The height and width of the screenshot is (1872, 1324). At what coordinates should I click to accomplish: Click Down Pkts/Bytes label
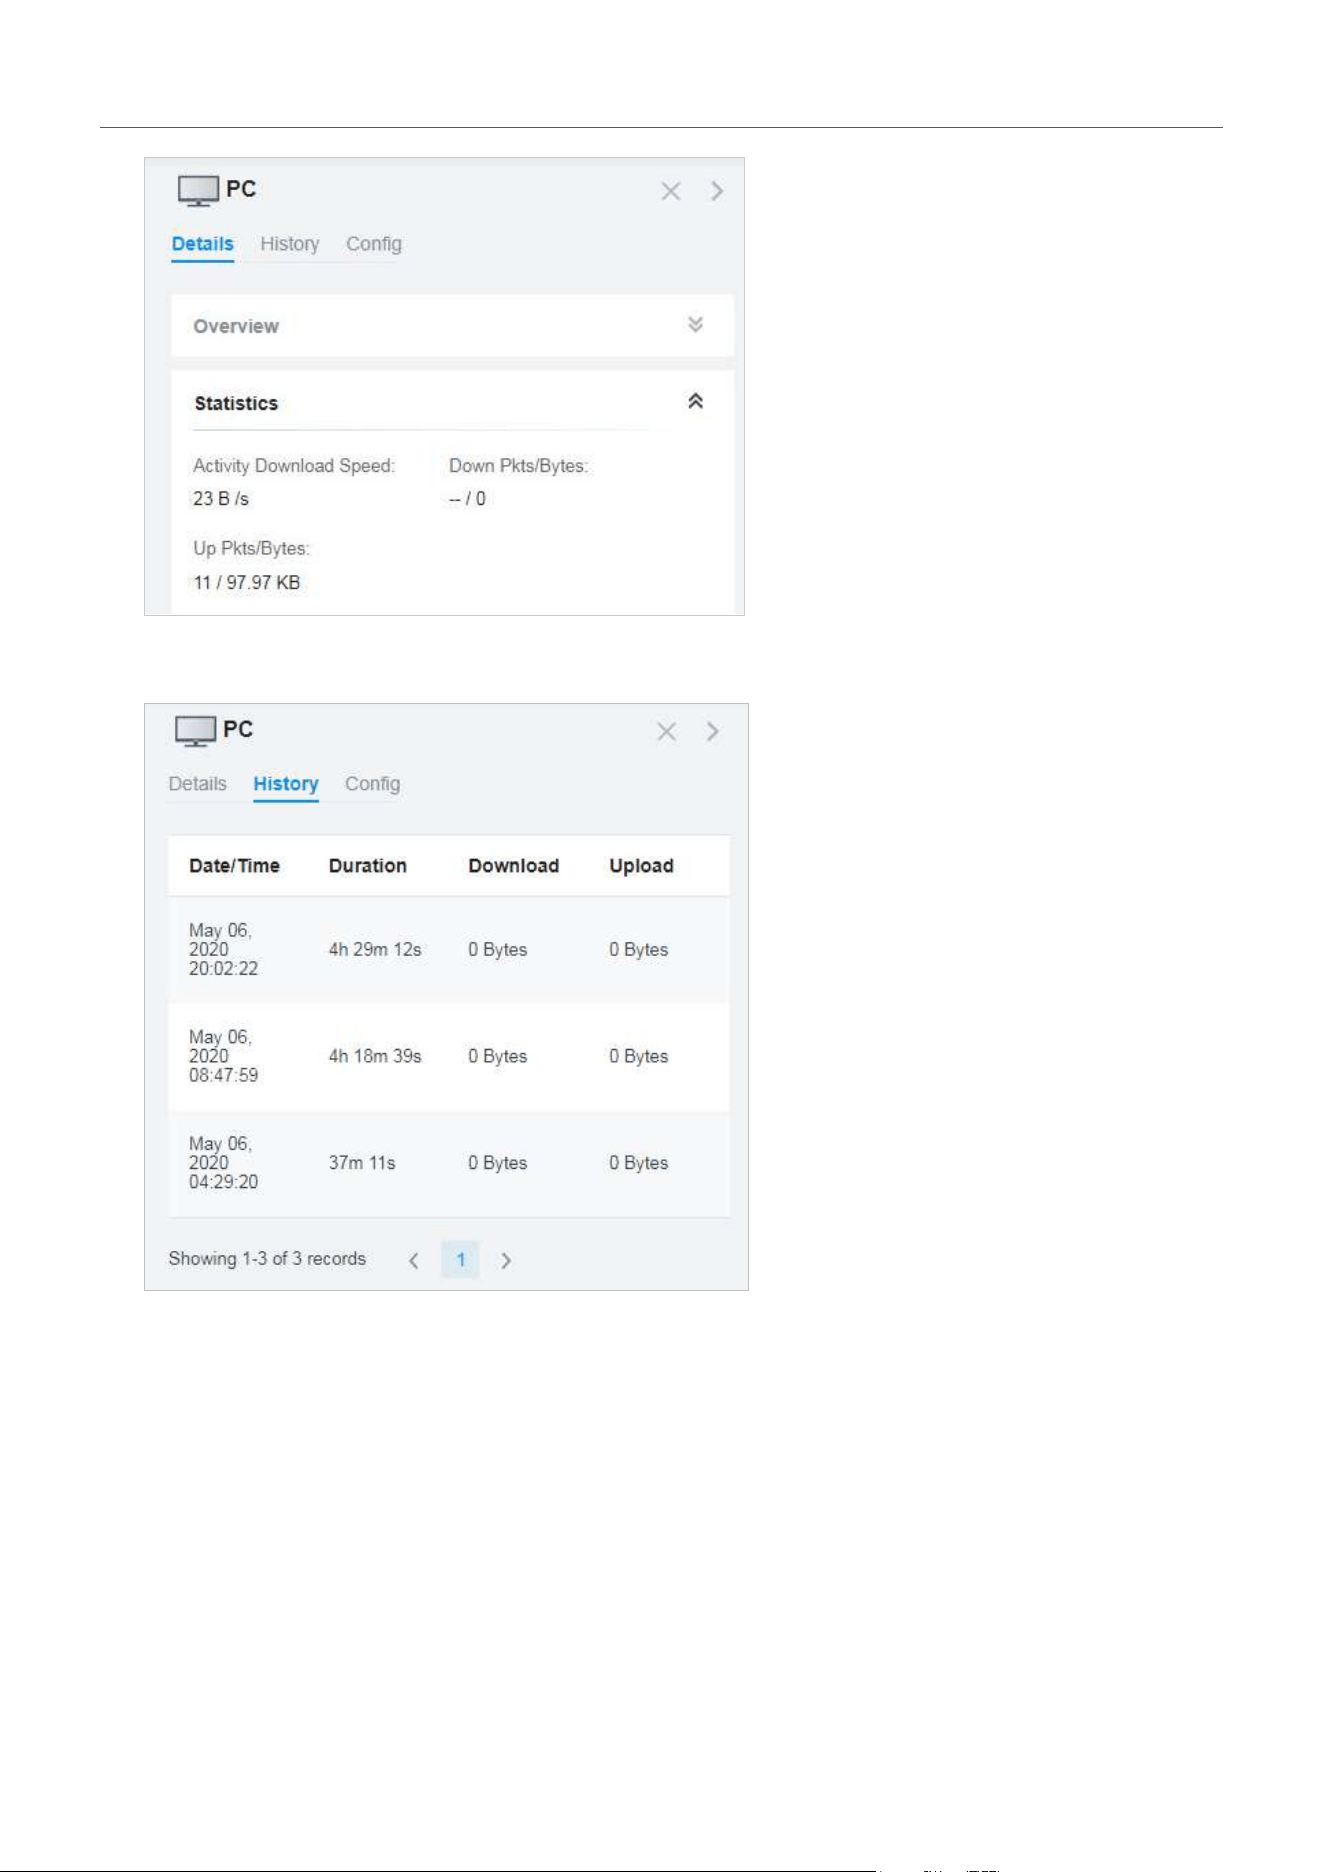point(519,466)
